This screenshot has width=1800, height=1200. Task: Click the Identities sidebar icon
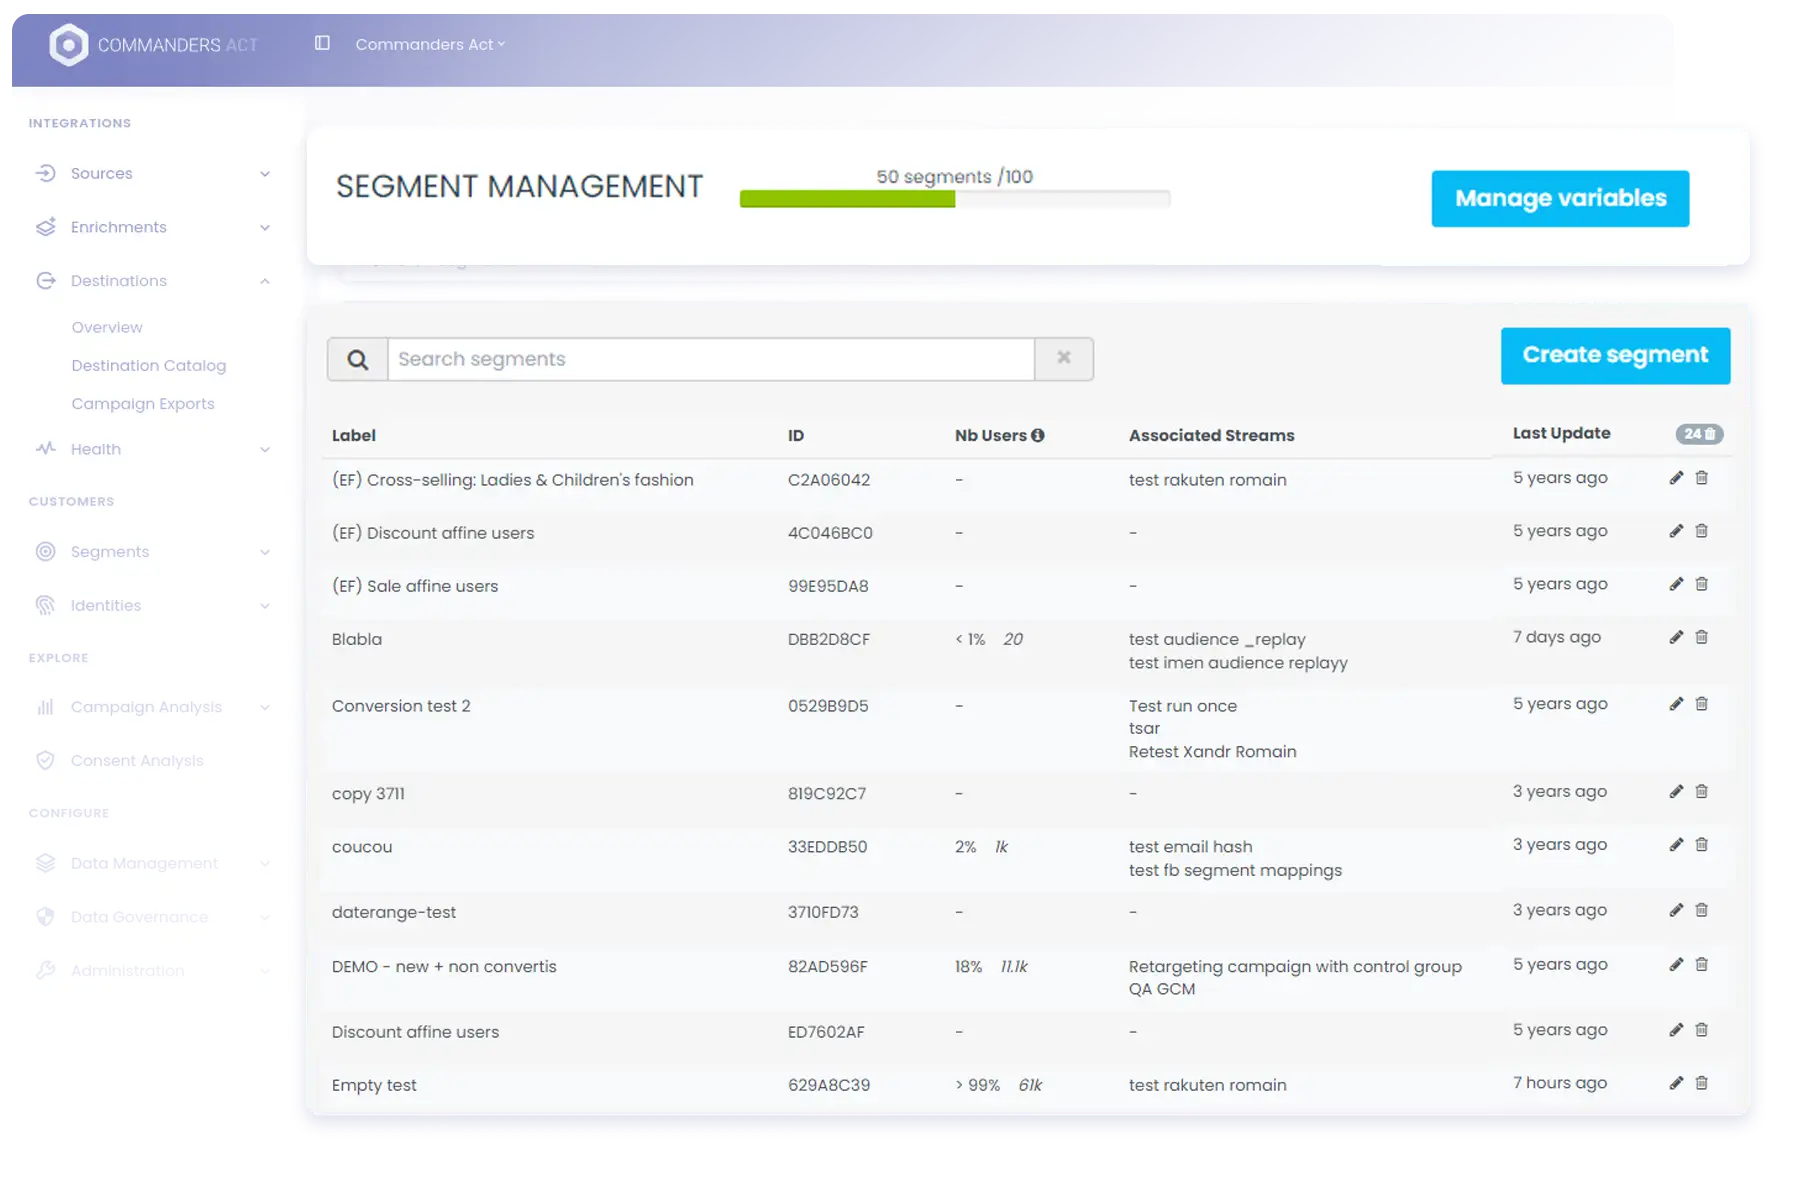(46, 605)
